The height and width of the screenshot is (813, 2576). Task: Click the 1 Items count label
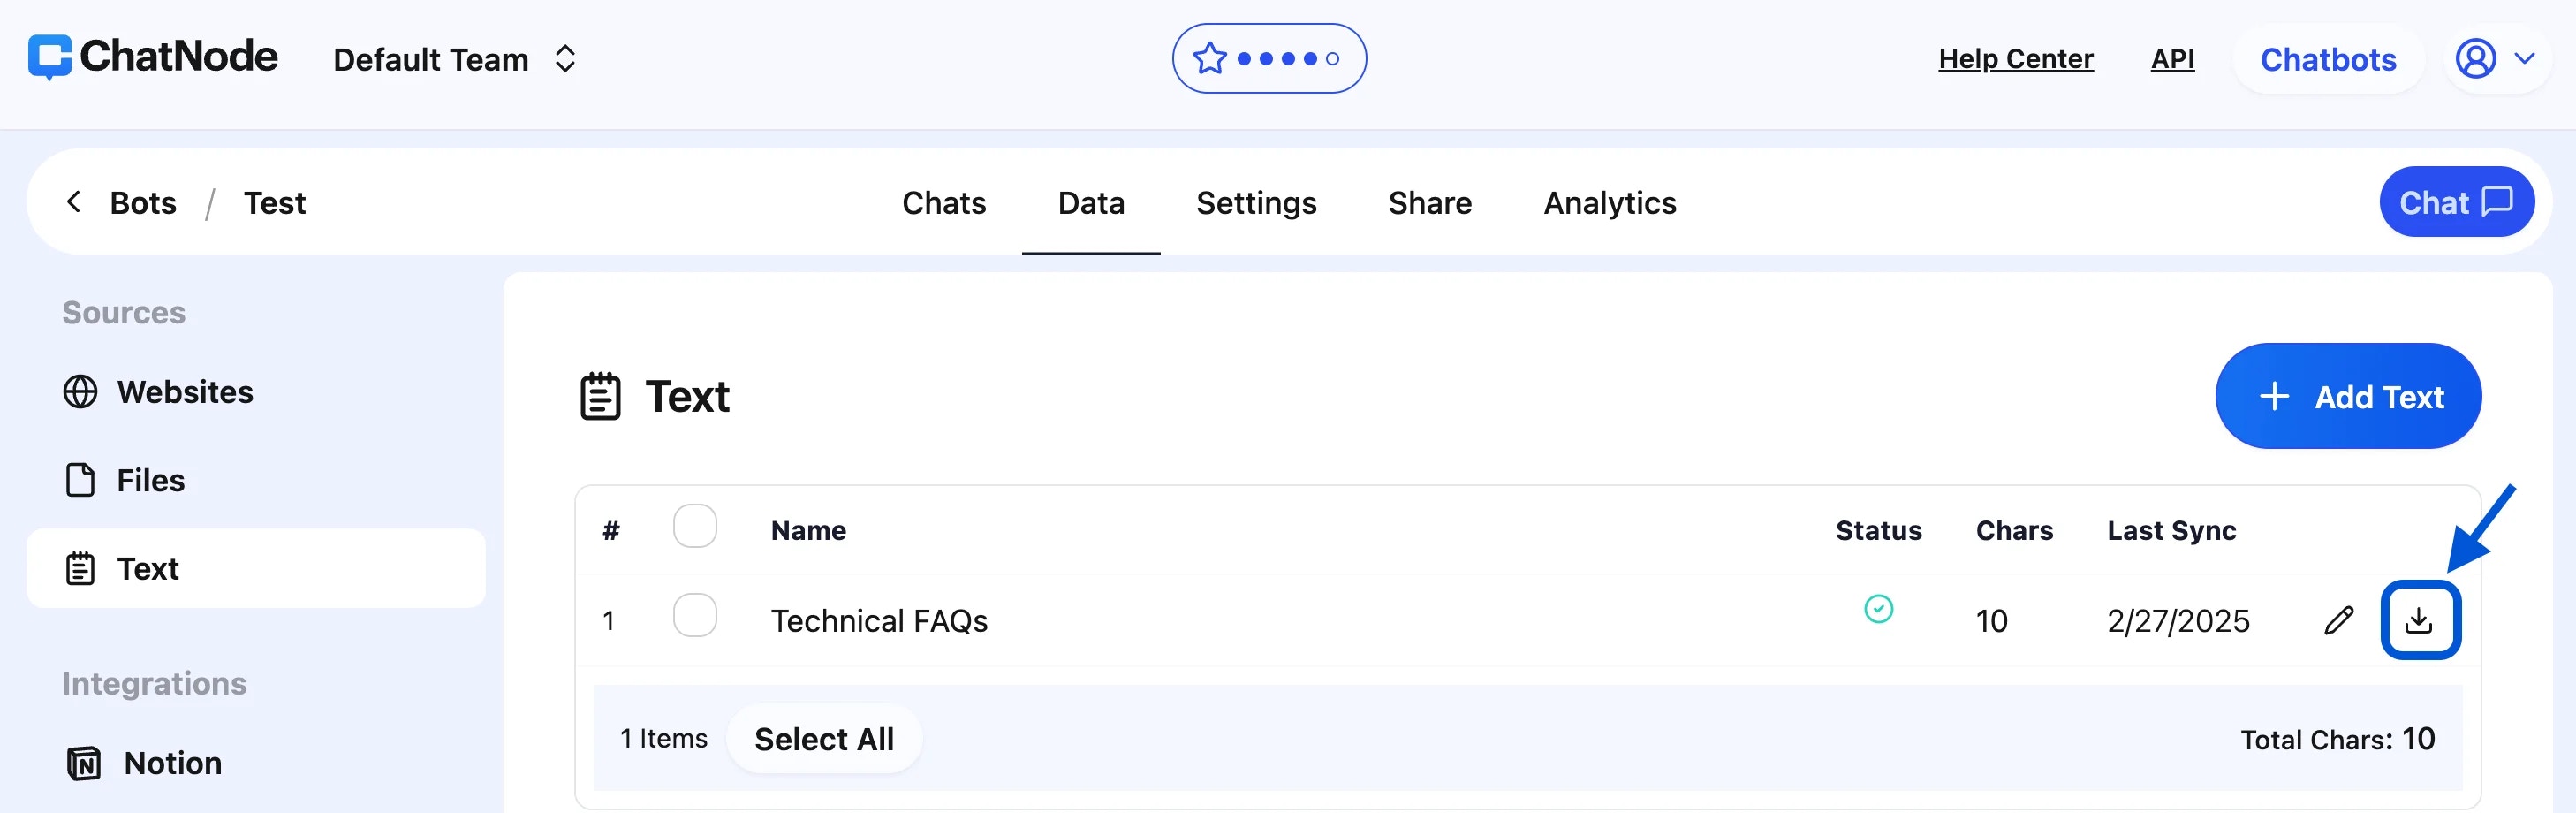coord(663,739)
